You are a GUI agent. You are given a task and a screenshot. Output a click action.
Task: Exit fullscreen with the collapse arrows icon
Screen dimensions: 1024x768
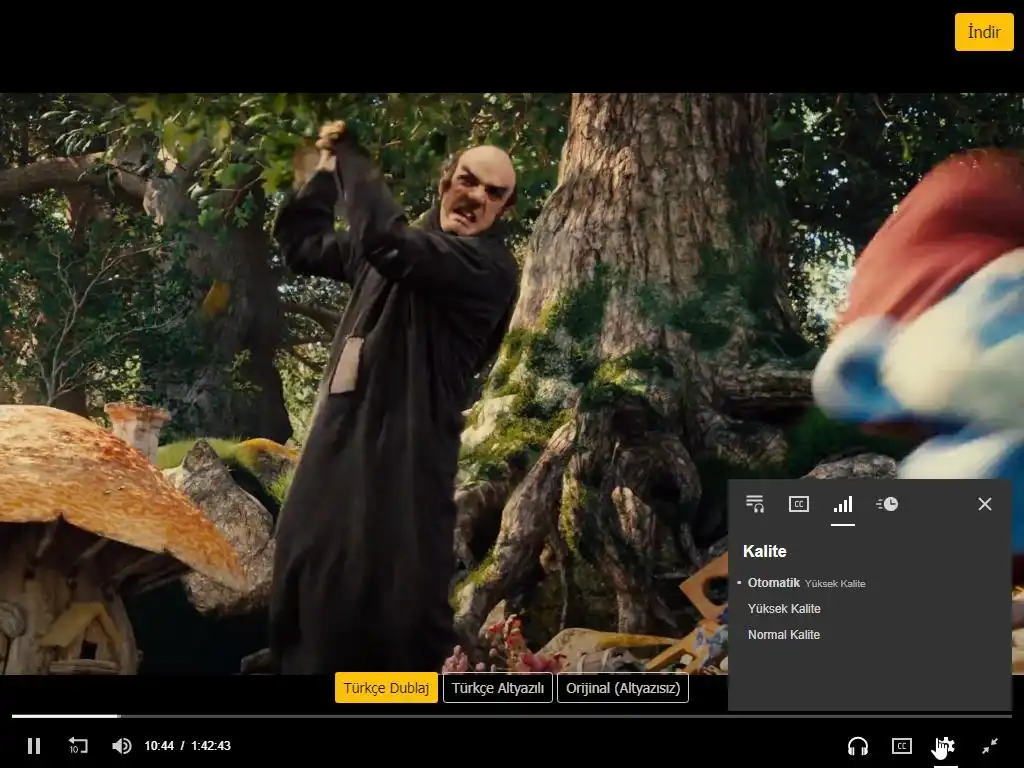click(x=990, y=746)
